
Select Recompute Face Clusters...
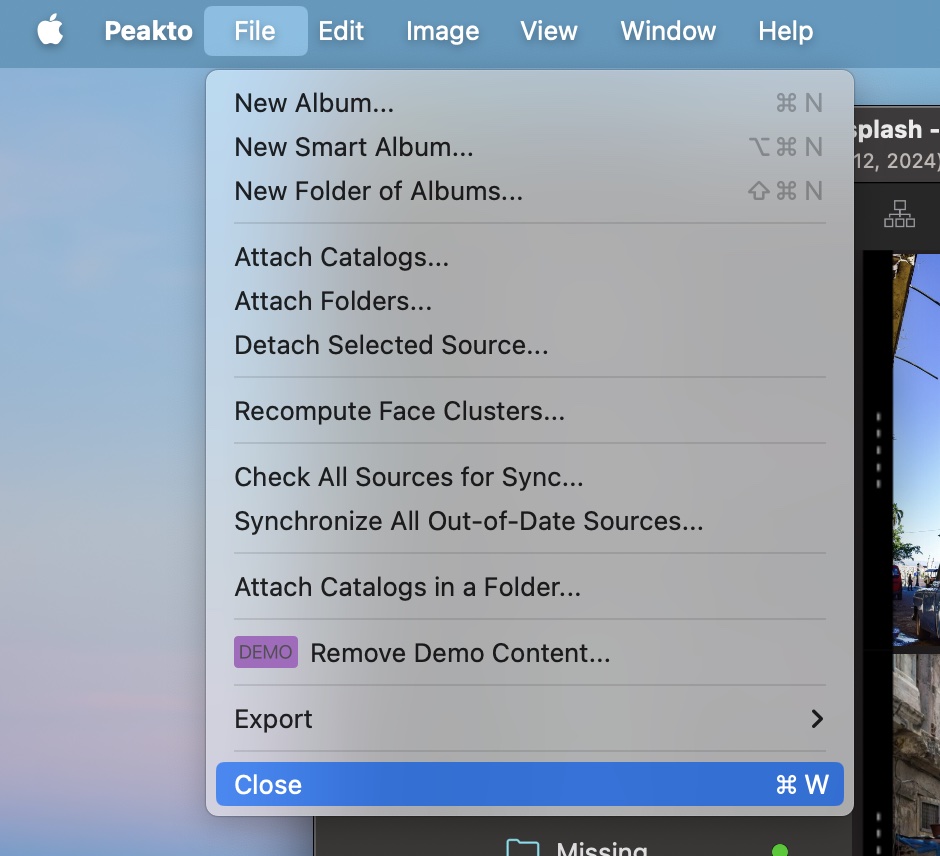click(x=530, y=411)
